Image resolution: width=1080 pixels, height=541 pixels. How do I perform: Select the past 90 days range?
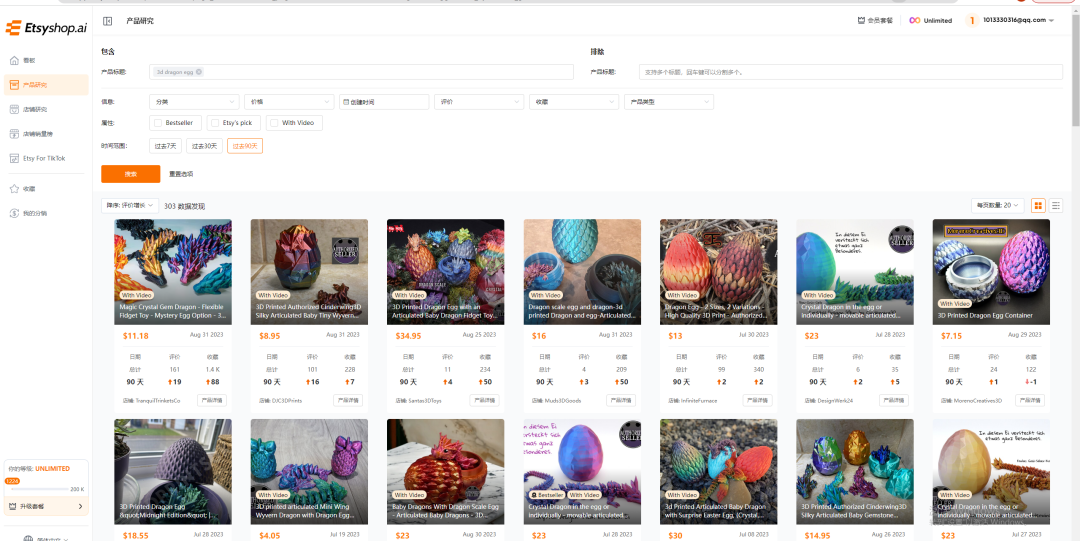(x=245, y=146)
